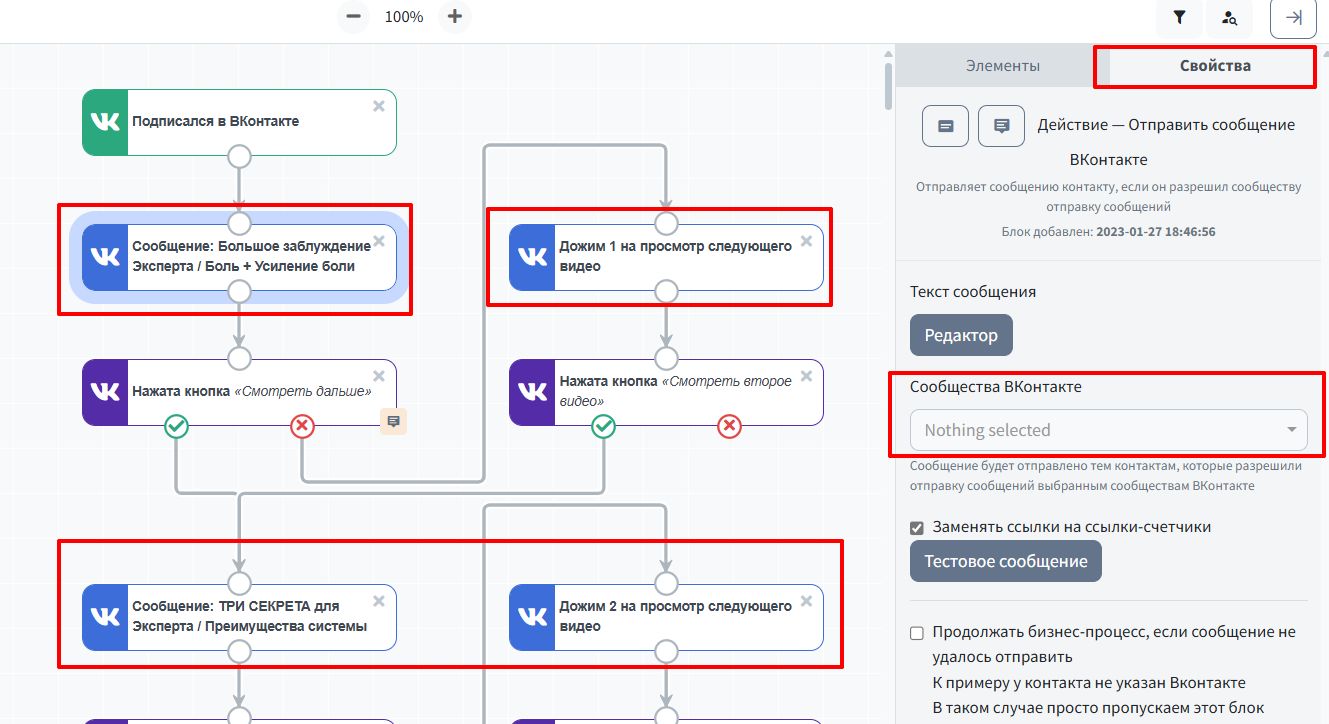Image resolution: width=1329 pixels, height=724 pixels.
Task: Click red cross output of 'Смотреть второе видео'
Action: click(x=730, y=427)
